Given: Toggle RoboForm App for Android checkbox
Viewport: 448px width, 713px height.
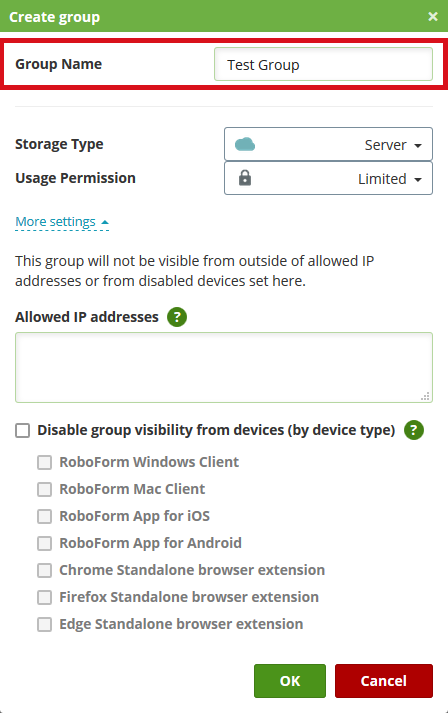Looking at the screenshot, I should point(45,543).
